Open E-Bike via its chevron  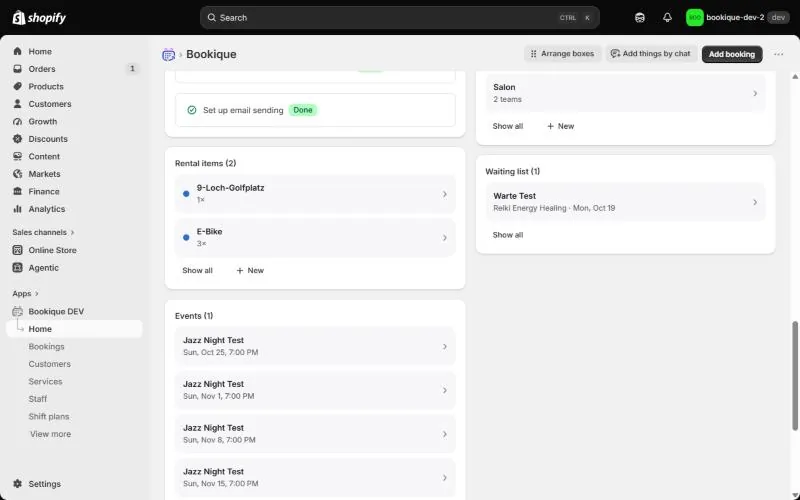point(445,238)
